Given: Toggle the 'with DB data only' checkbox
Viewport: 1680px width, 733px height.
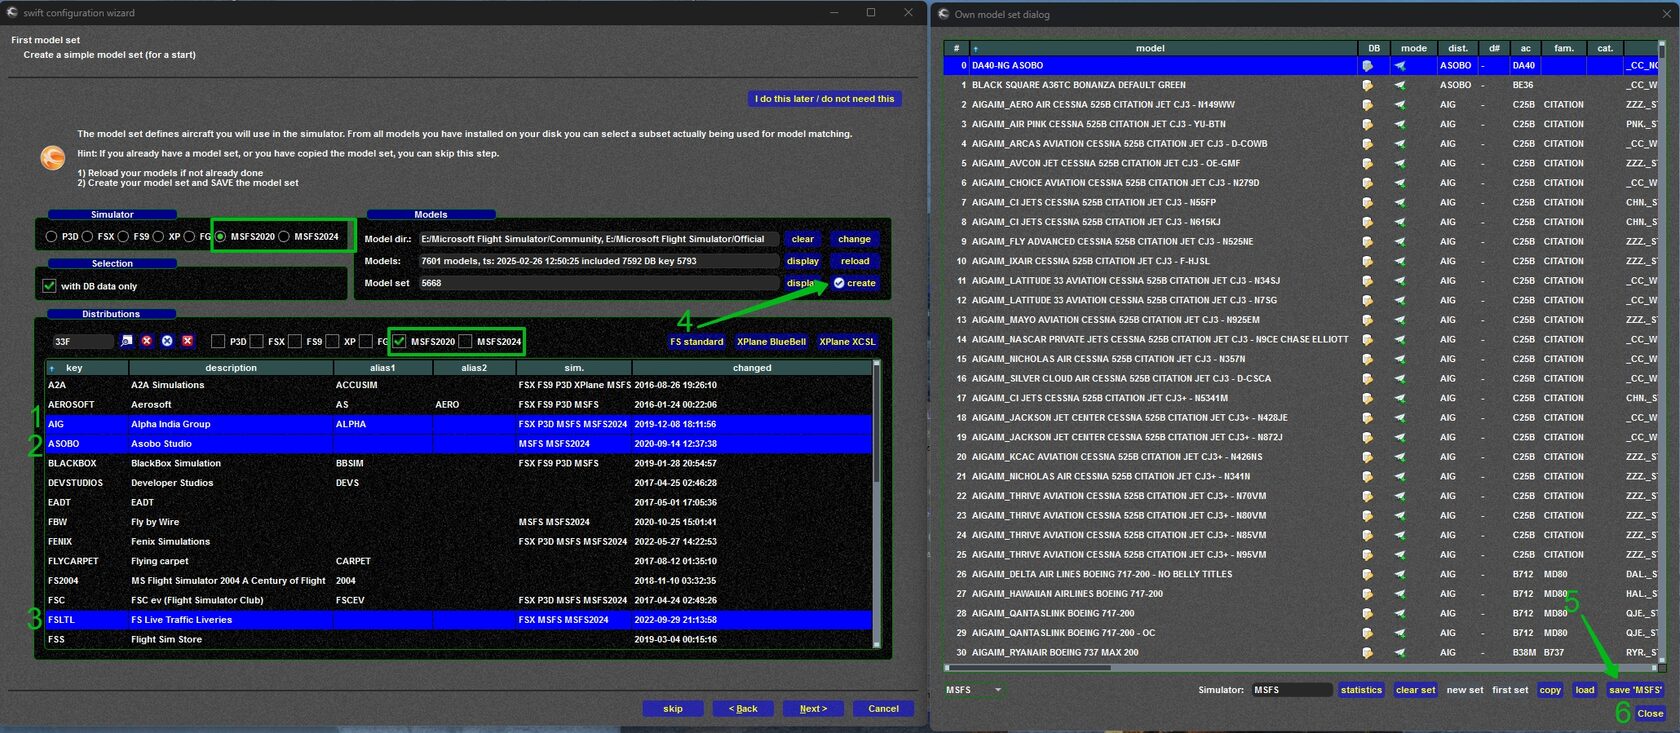Looking at the screenshot, I should pyautogui.click(x=49, y=286).
